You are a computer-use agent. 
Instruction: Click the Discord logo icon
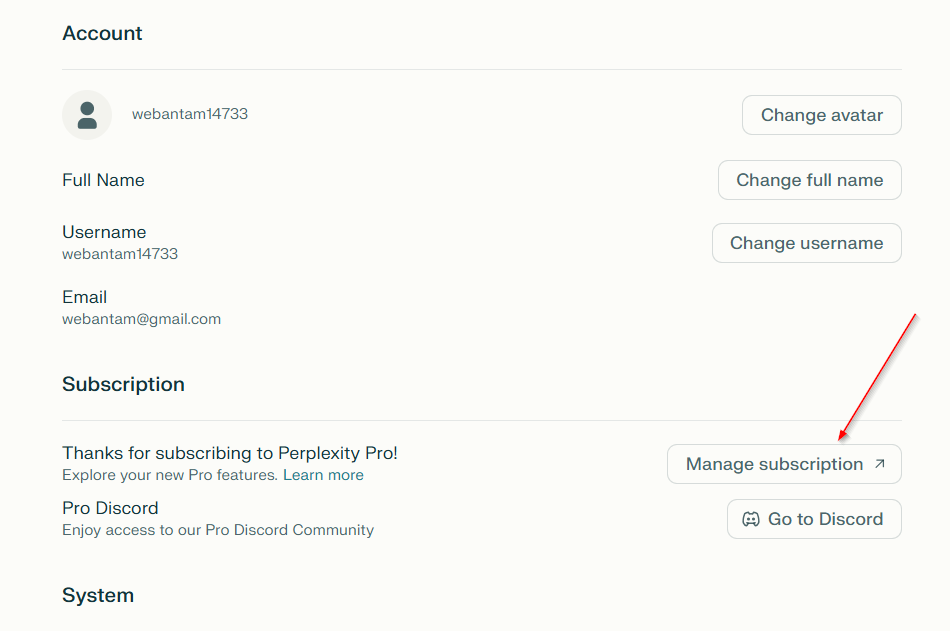[x=751, y=519]
